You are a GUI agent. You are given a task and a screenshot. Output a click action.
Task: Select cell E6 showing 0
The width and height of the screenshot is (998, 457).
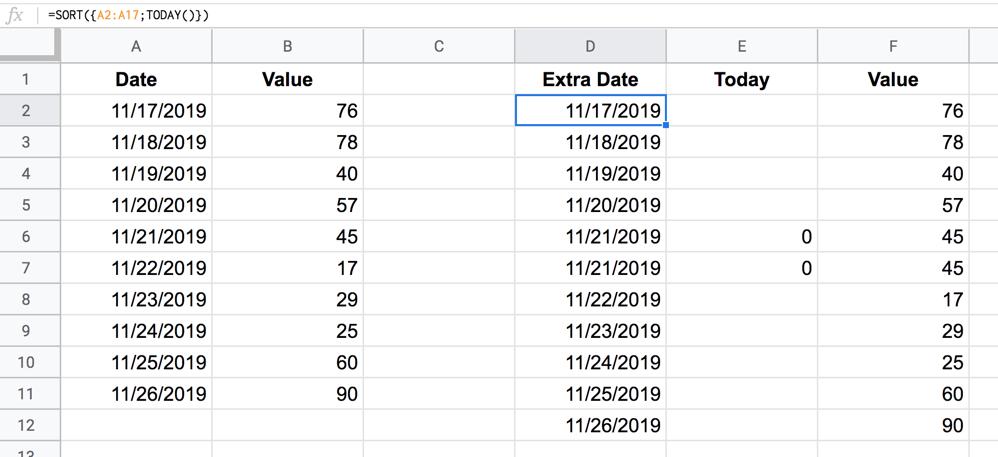pyautogui.click(x=741, y=237)
